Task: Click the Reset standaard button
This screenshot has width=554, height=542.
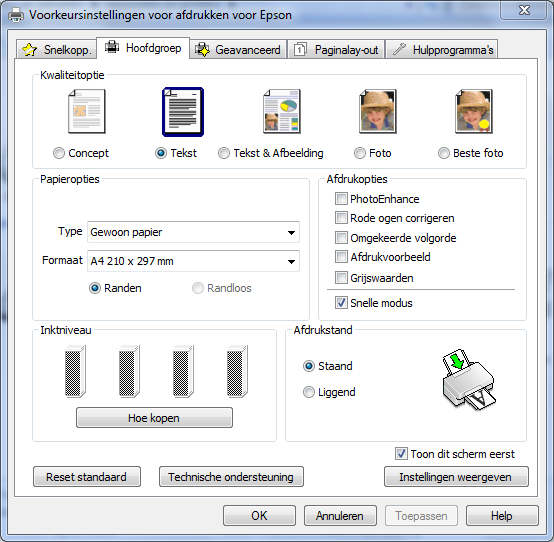Action: pos(87,477)
